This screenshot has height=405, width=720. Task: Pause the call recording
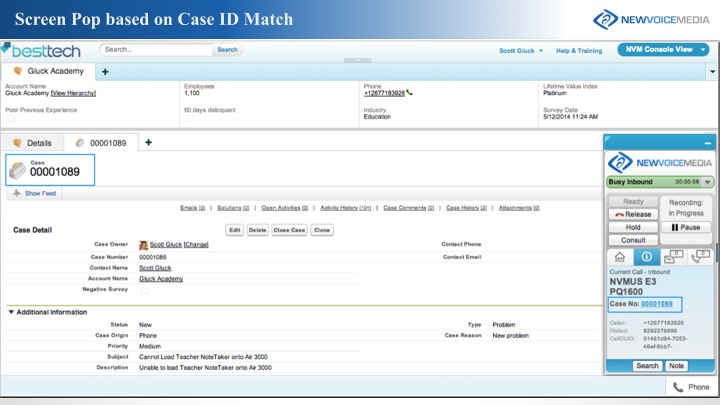click(x=686, y=227)
